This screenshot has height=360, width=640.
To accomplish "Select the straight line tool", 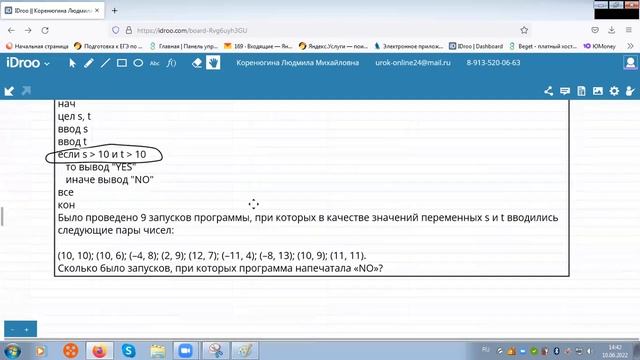I will click(x=105, y=63).
